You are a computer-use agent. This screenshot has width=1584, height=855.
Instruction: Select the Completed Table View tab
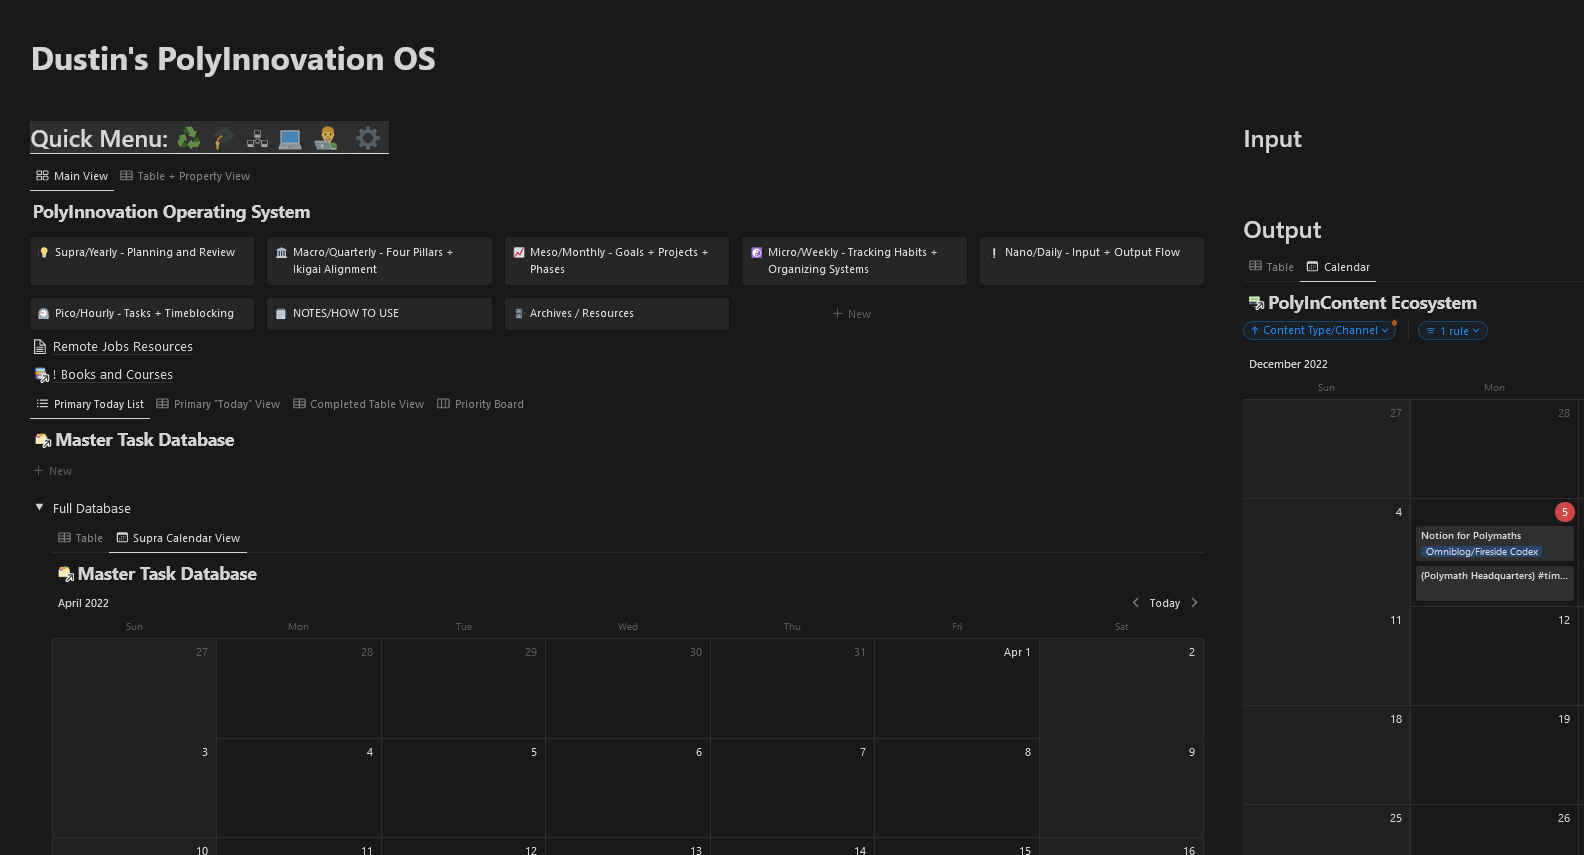358,404
